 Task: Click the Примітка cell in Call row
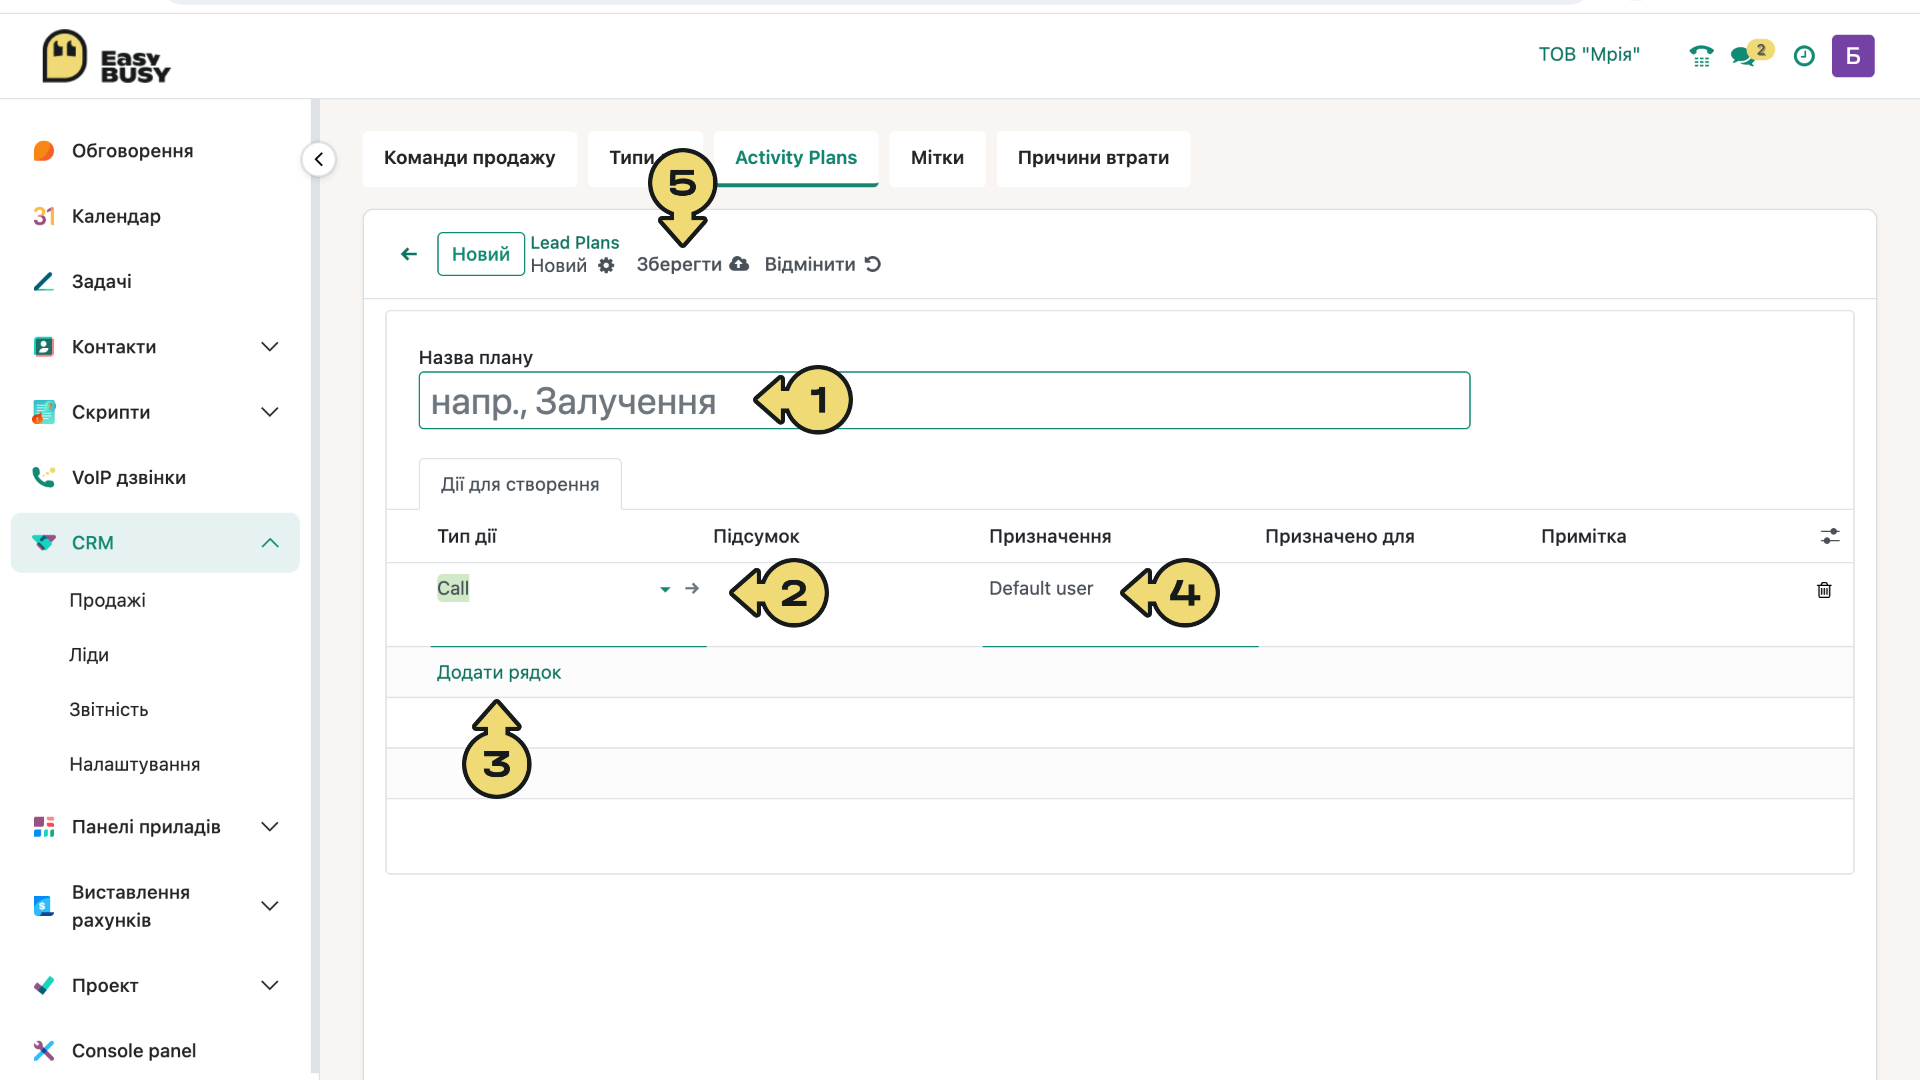tap(1670, 604)
